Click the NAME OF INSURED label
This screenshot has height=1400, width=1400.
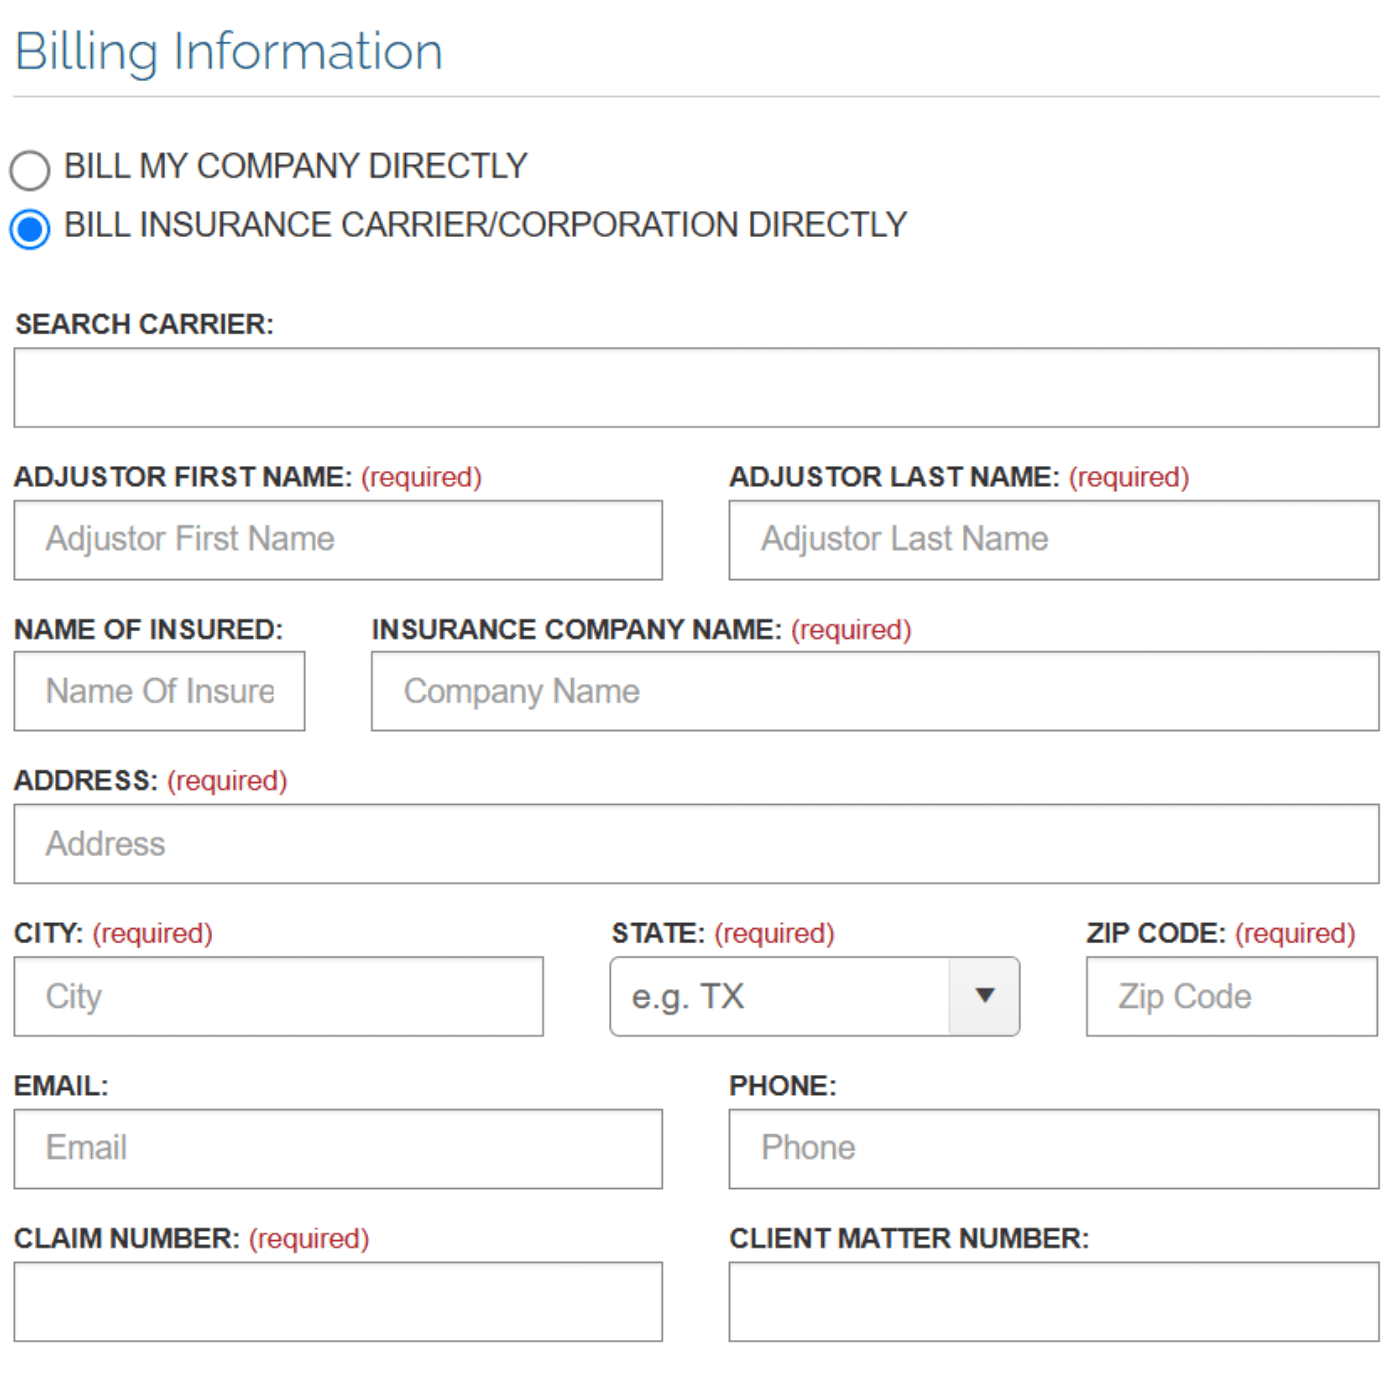(x=149, y=630)
